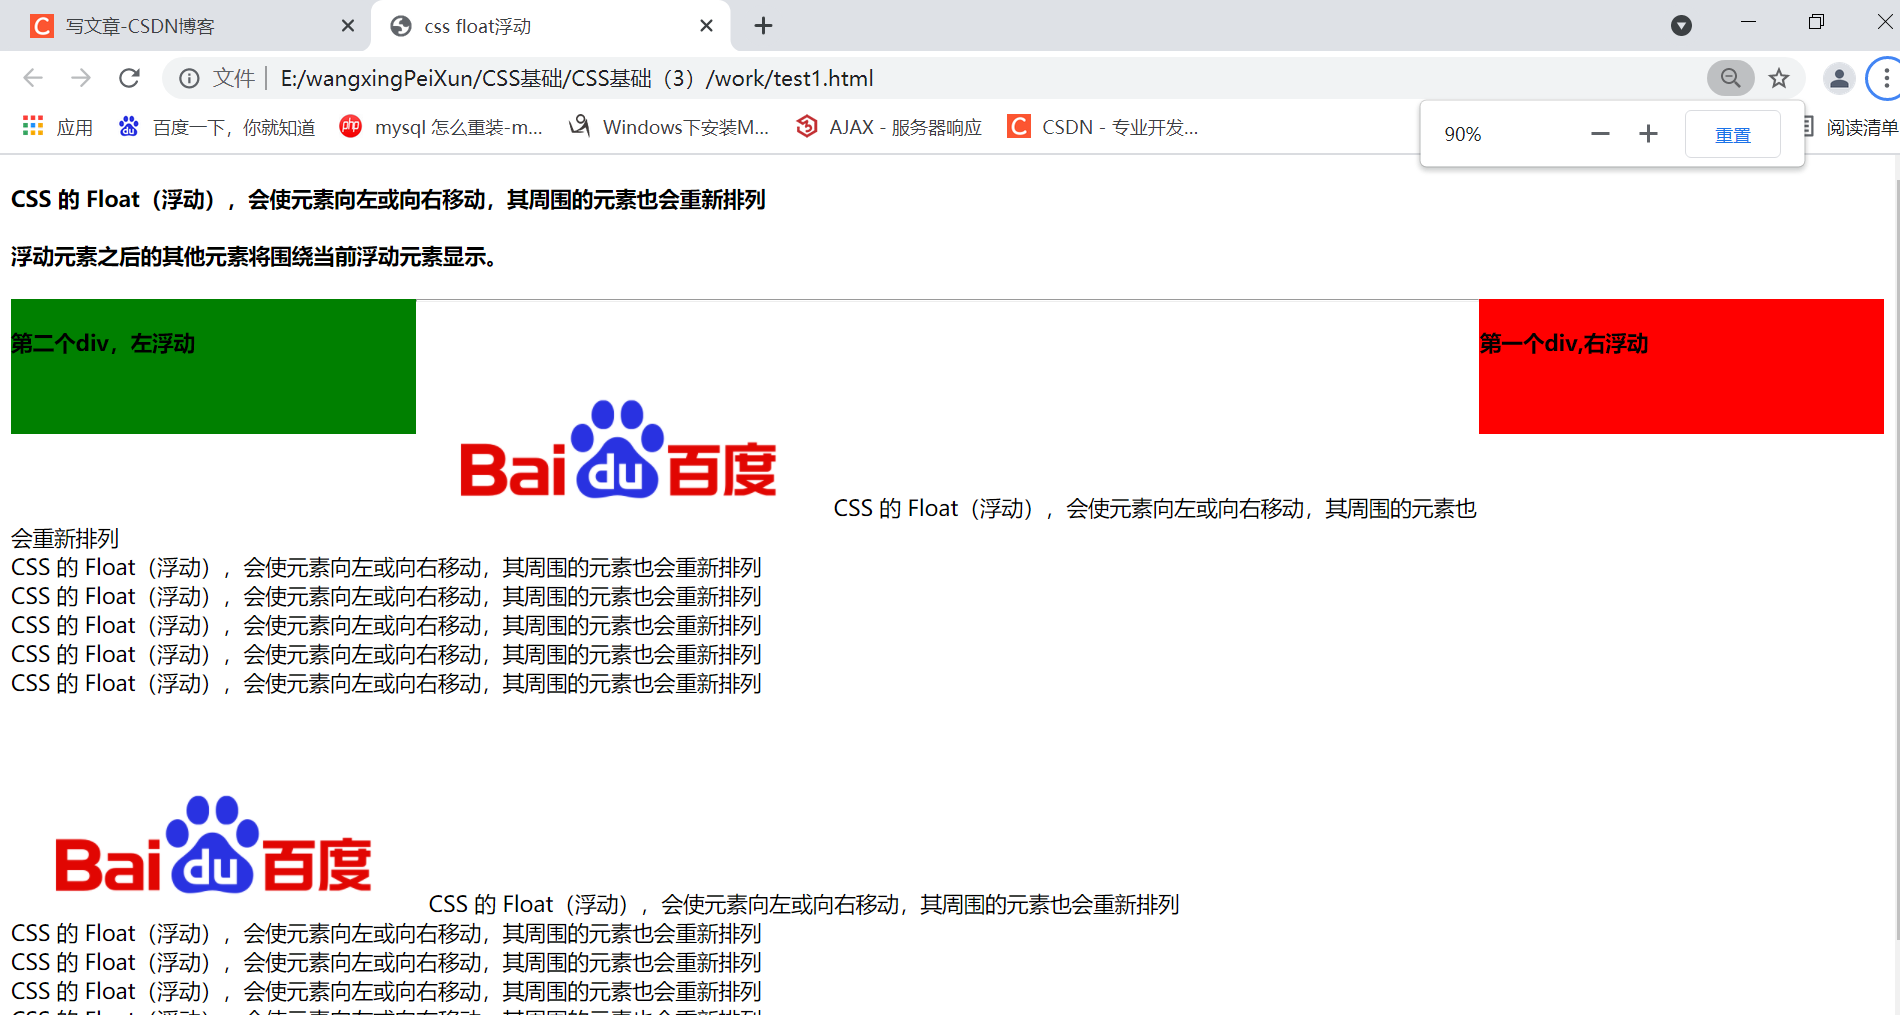This screenshot has width=1900, height=1015.
Task: Reset zoom with the 重置 button
Action: tap(1733, 134)
